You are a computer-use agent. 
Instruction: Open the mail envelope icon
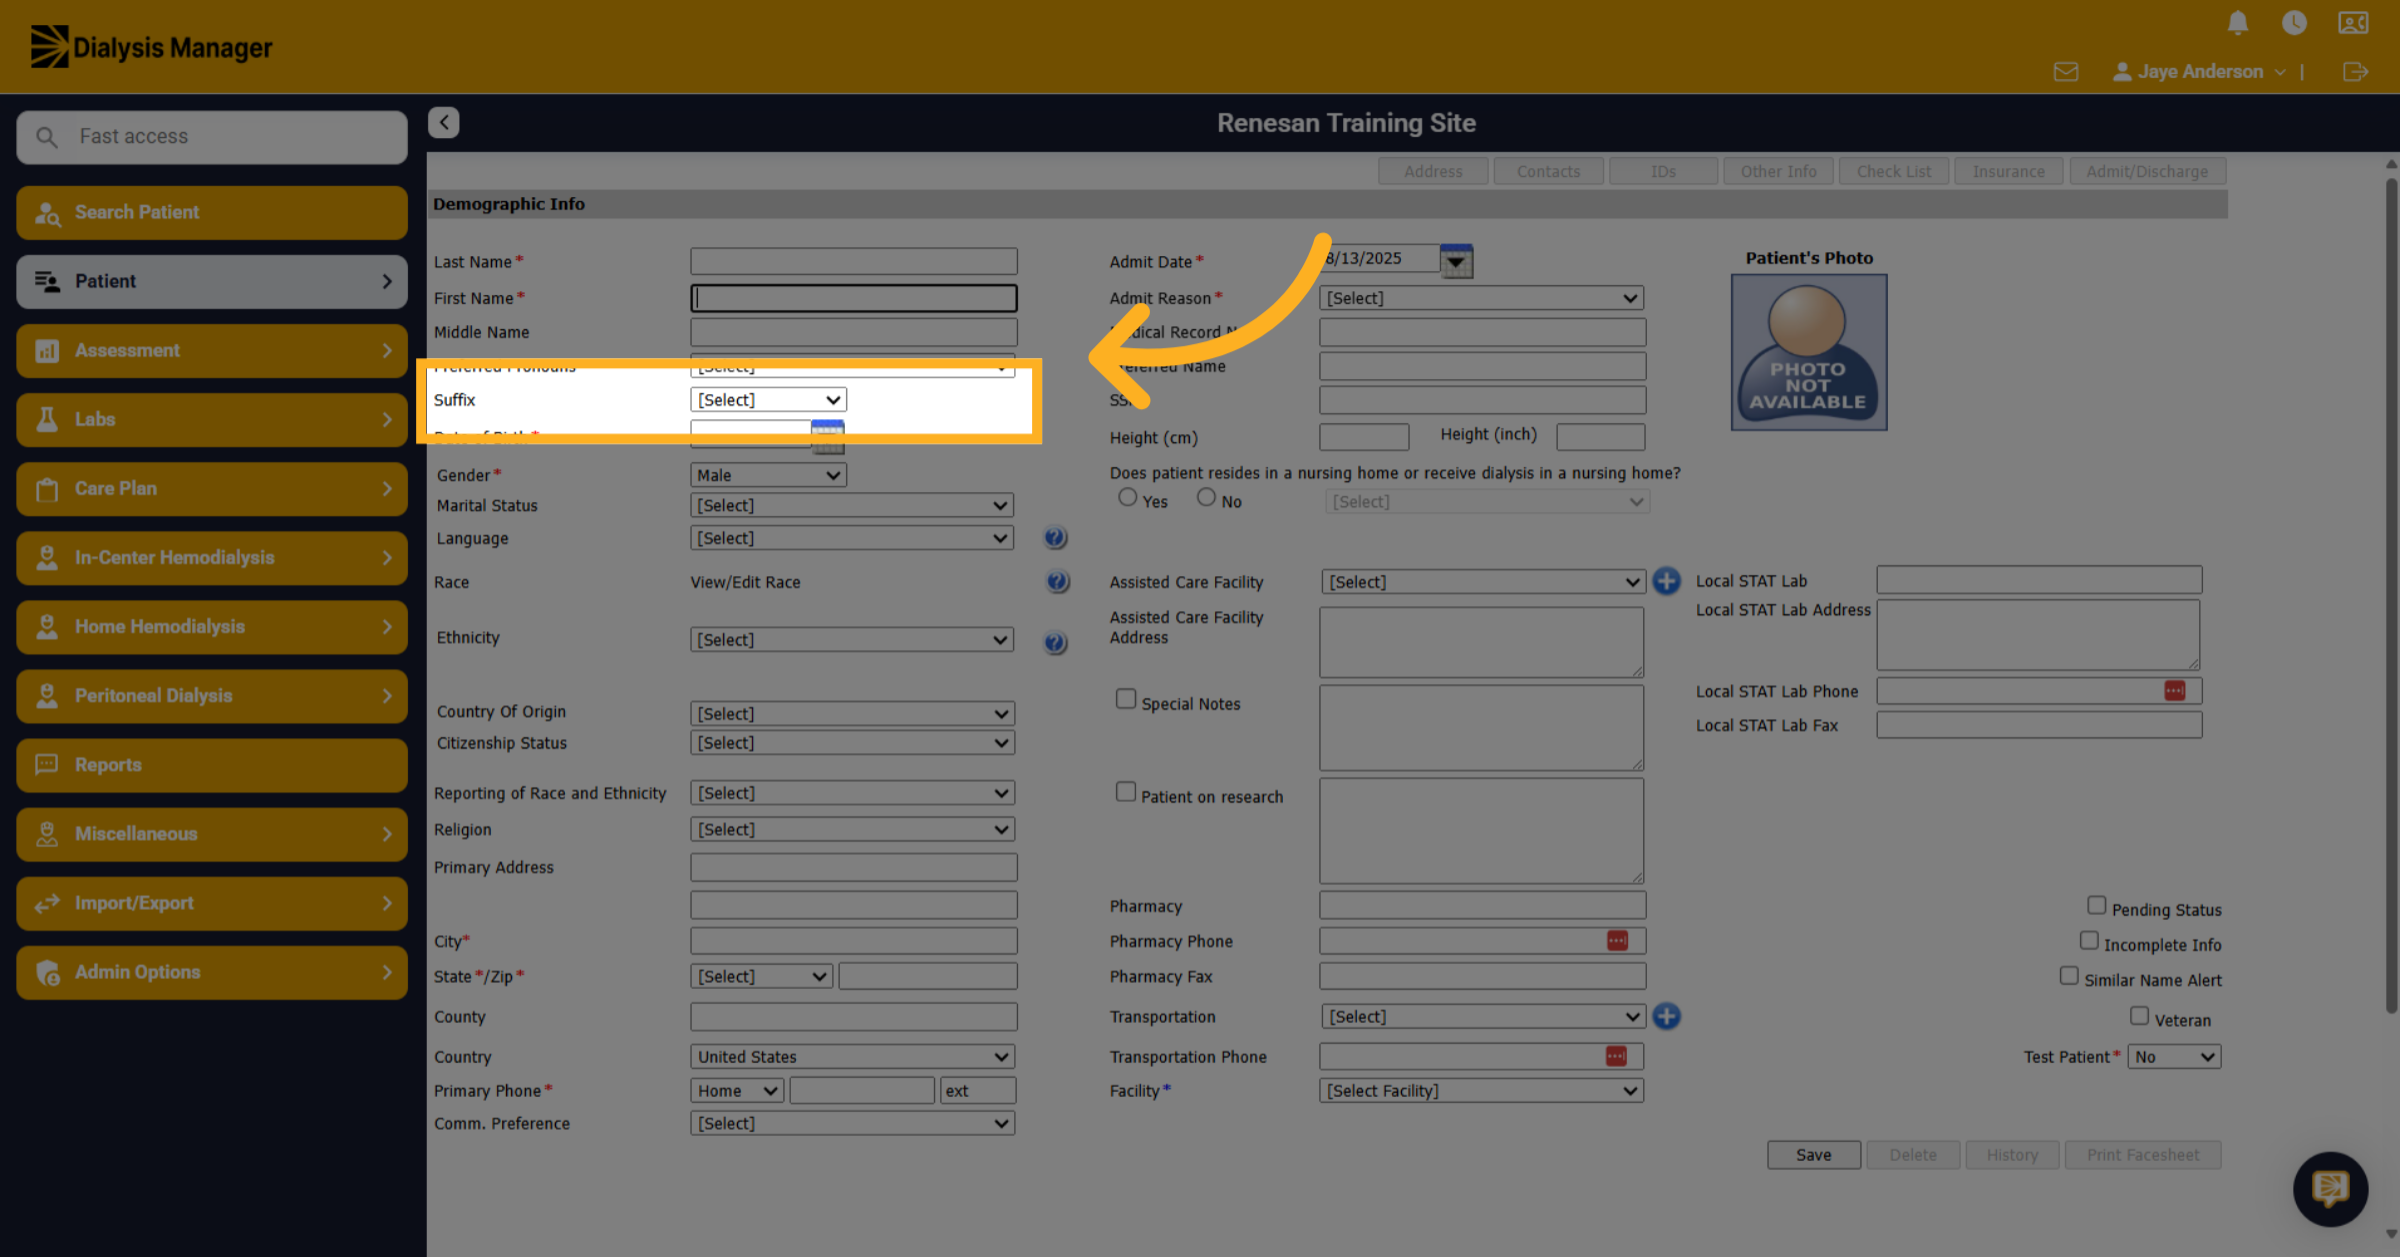point(2066,72)
